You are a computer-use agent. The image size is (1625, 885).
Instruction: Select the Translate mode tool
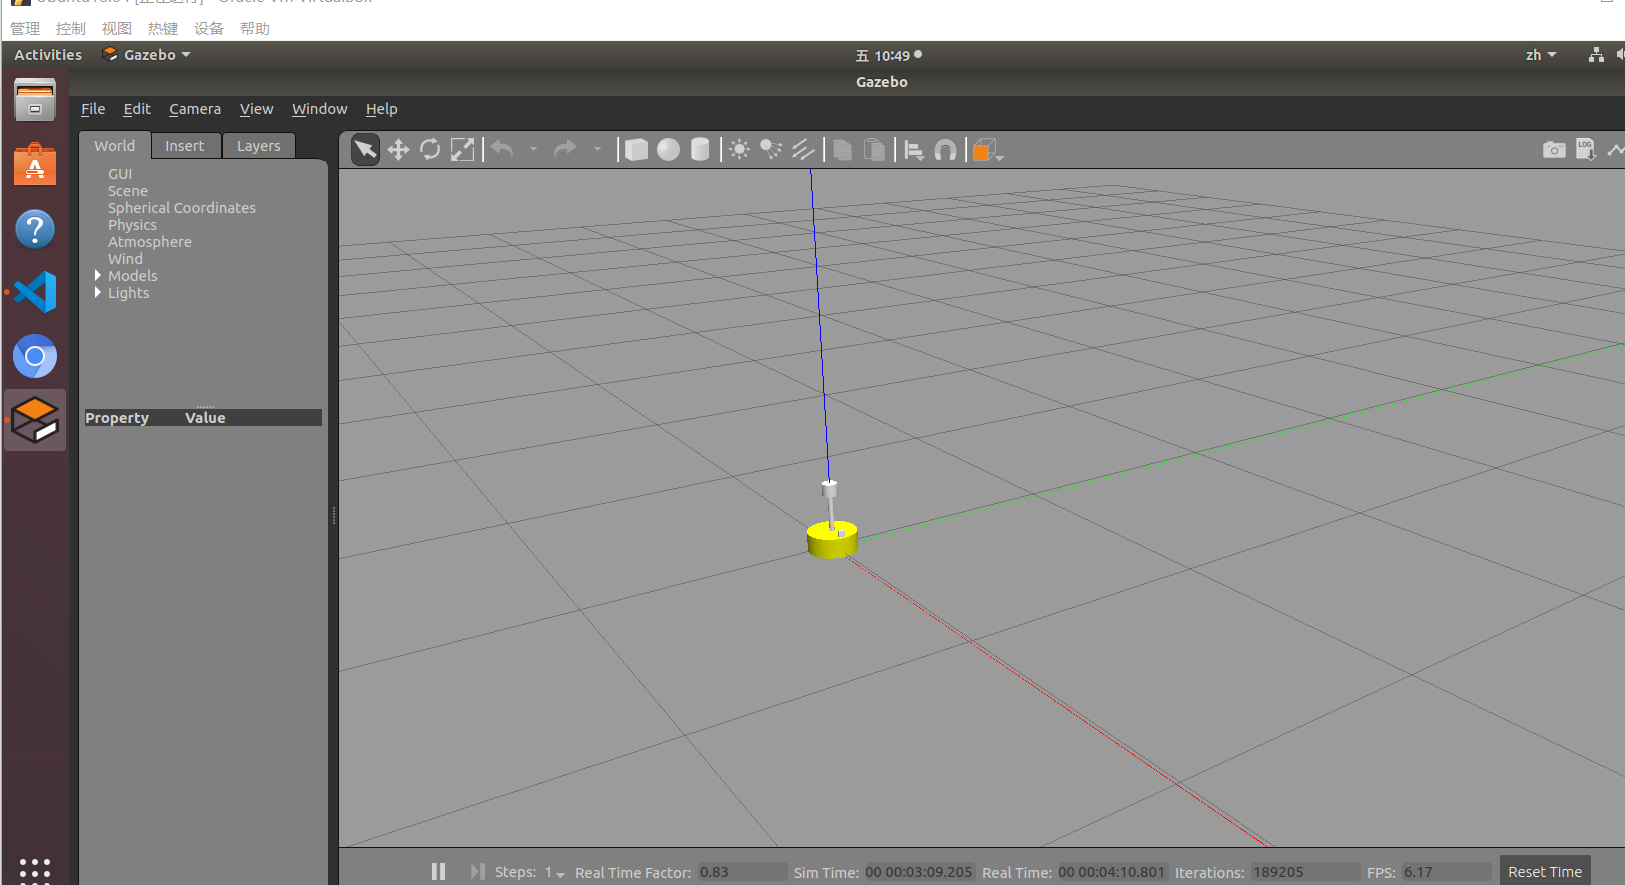(398, 150)
